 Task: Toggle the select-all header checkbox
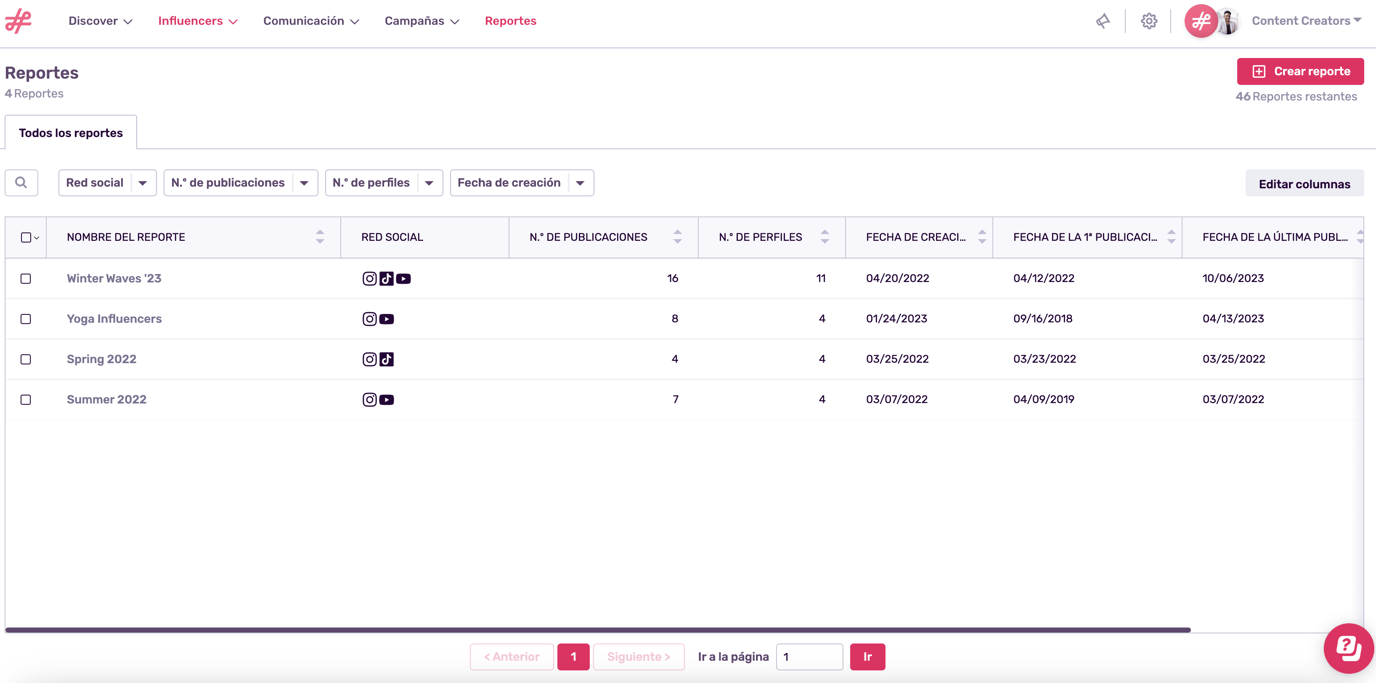pyautogui.click(x=26, y=237)
